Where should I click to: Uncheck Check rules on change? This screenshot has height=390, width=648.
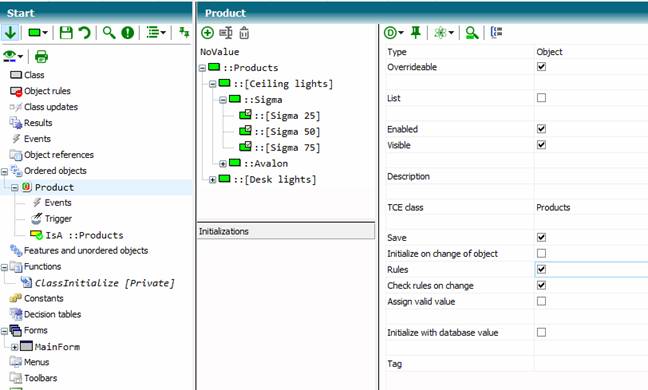coord(541,285)
